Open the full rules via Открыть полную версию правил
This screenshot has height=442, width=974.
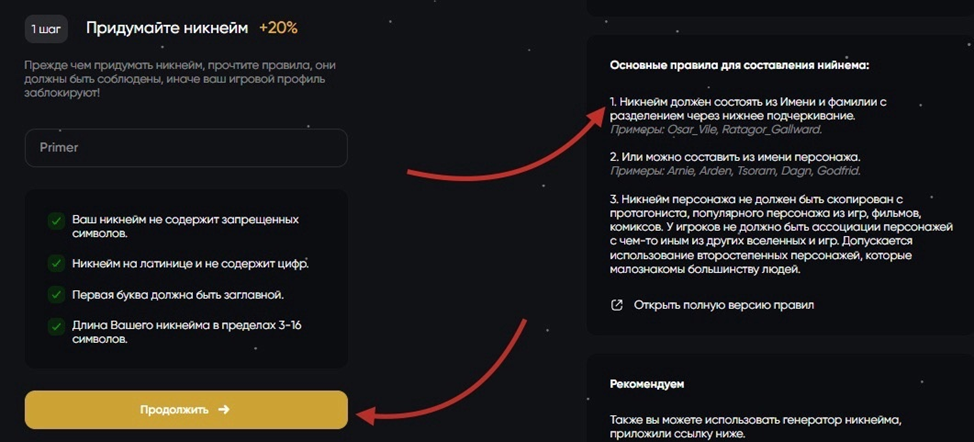click(x=724, y=304)
